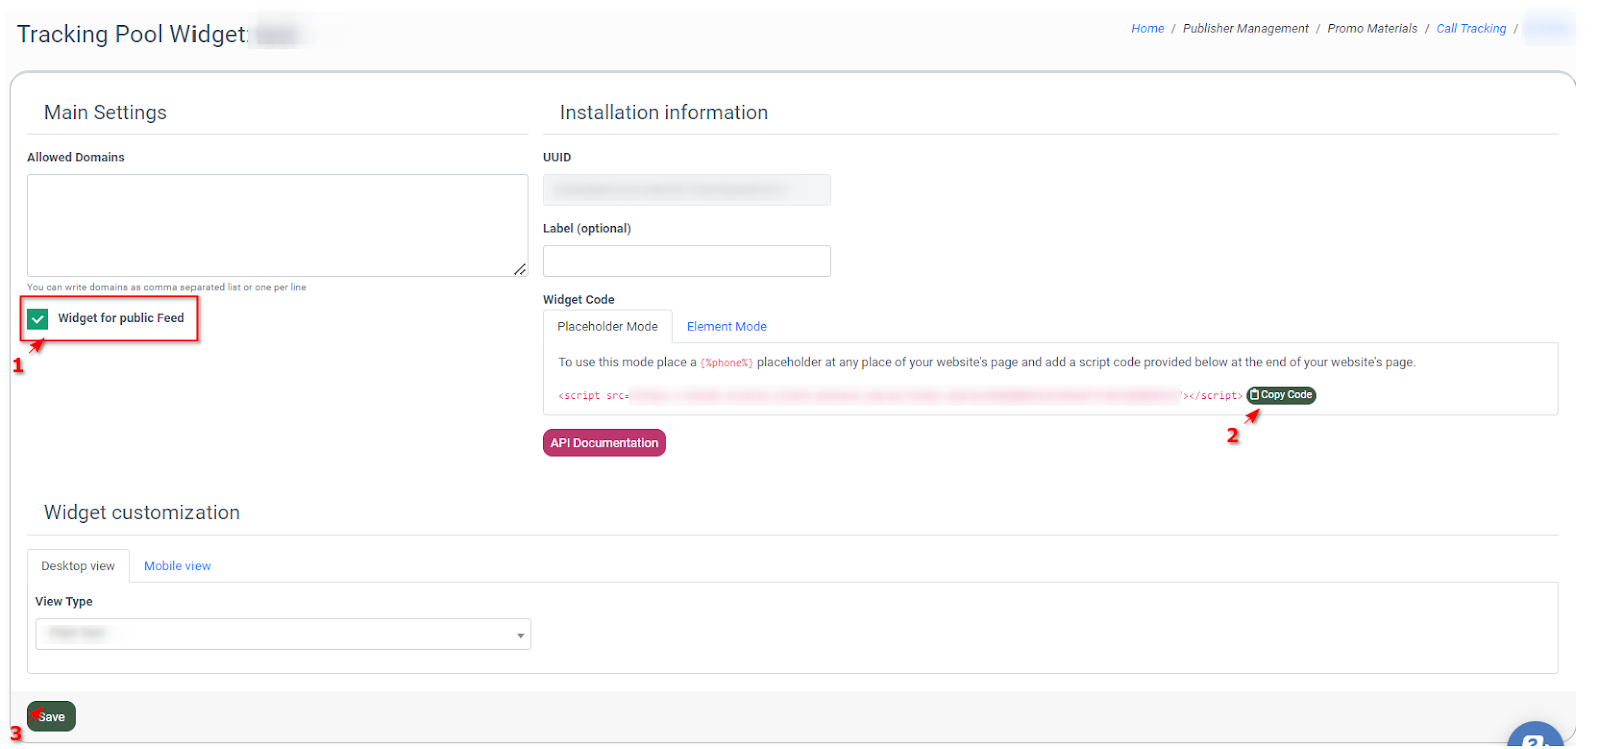Screen dimensions: 1600x749
Task: Select the Desktop view tab
Action: (78, 566)
